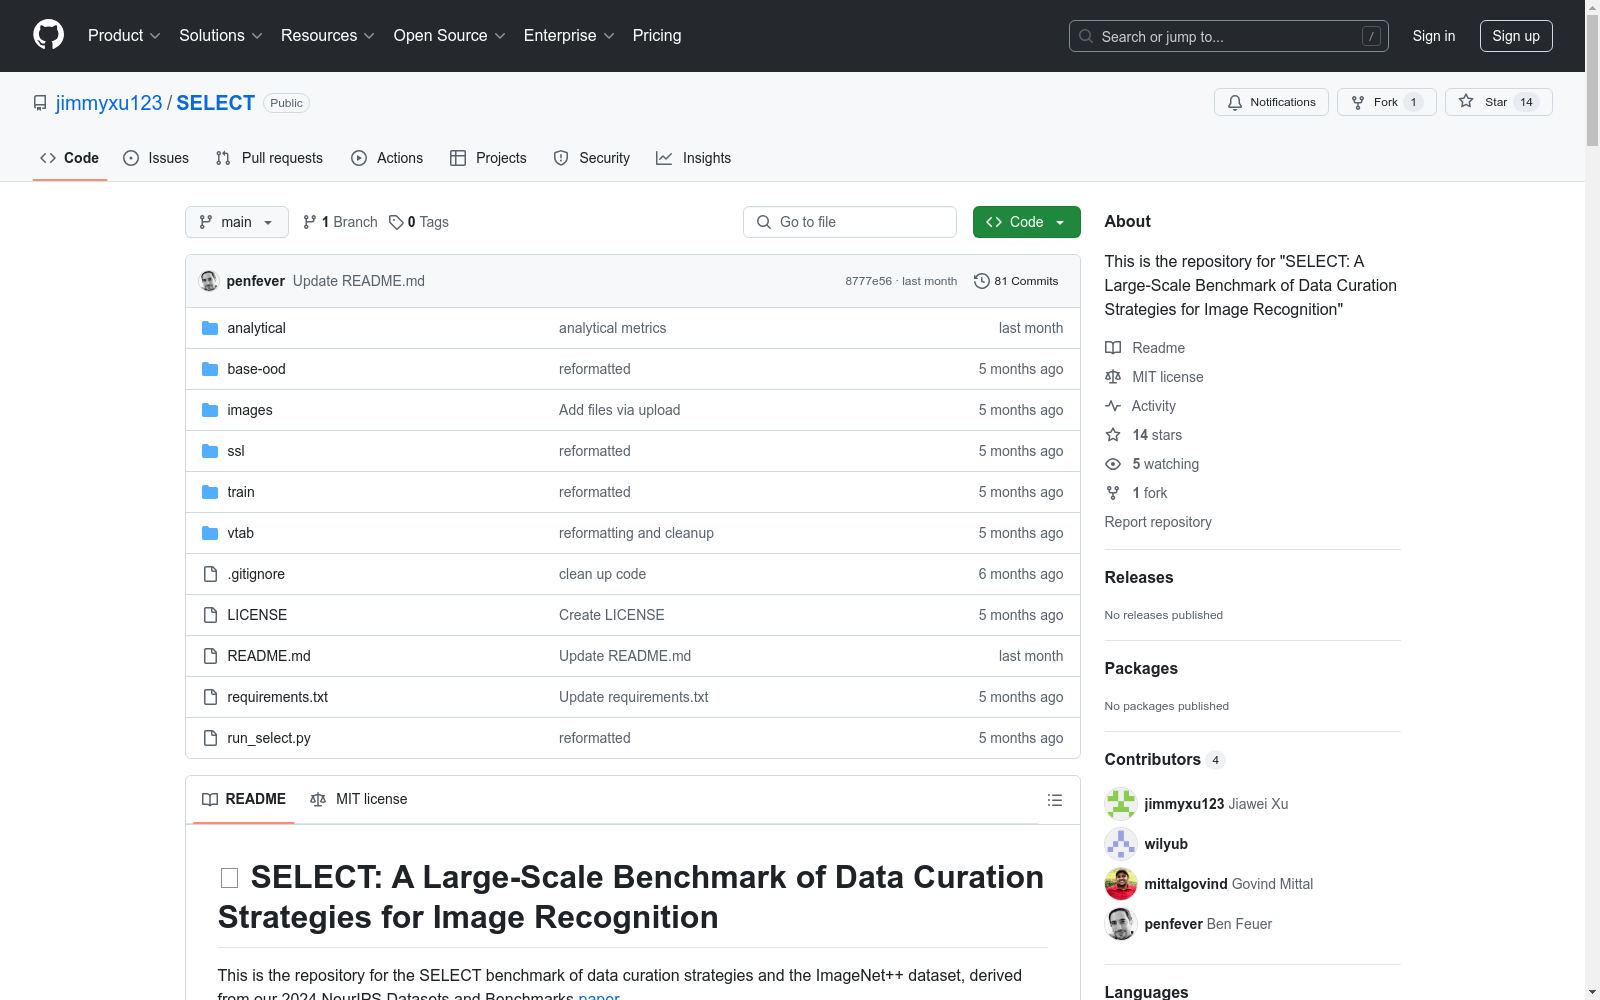
Task: Click the requirements.txt file icon
Action: click(210, 697)
